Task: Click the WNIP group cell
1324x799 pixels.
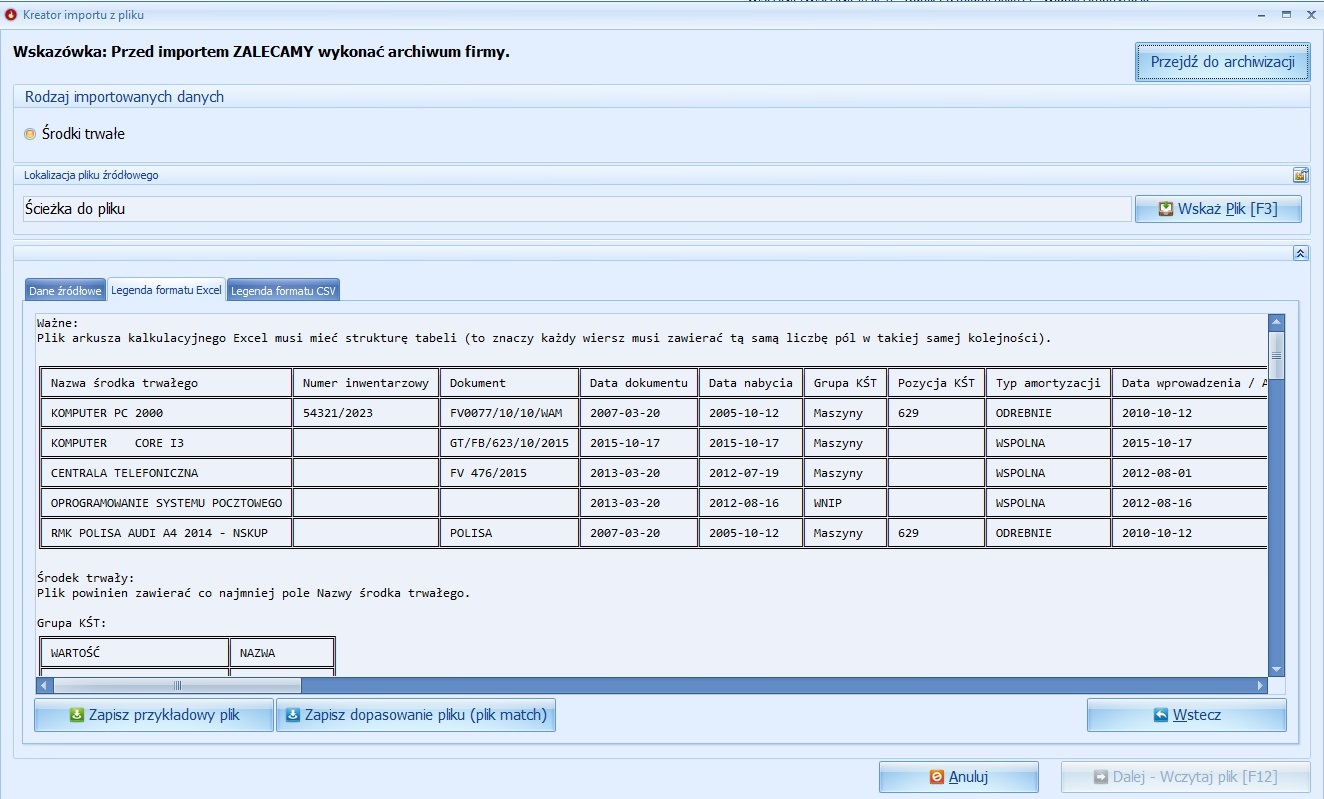Action: 844,503
